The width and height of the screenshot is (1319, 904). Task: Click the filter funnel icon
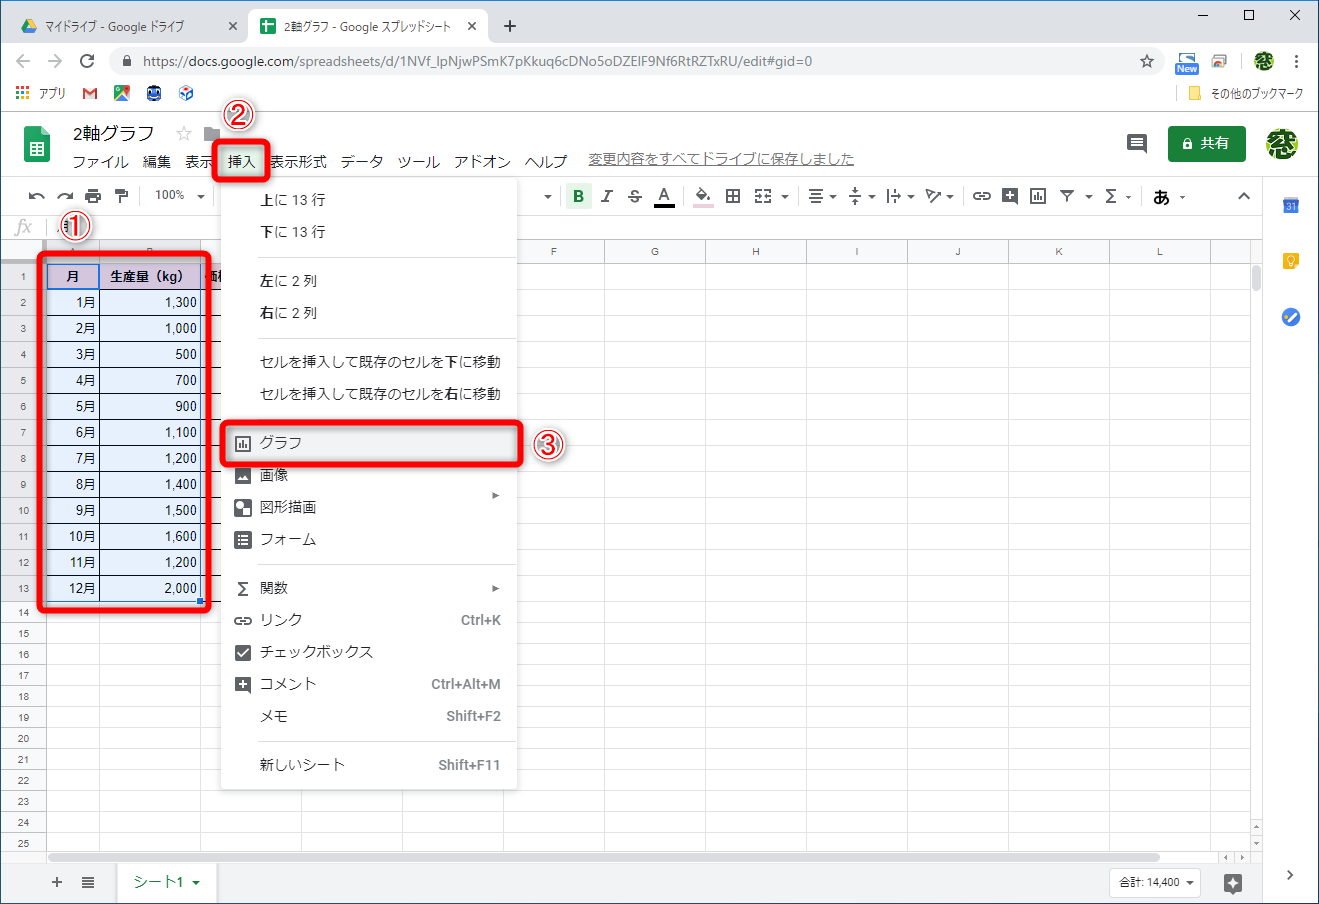coord(1067,196)
